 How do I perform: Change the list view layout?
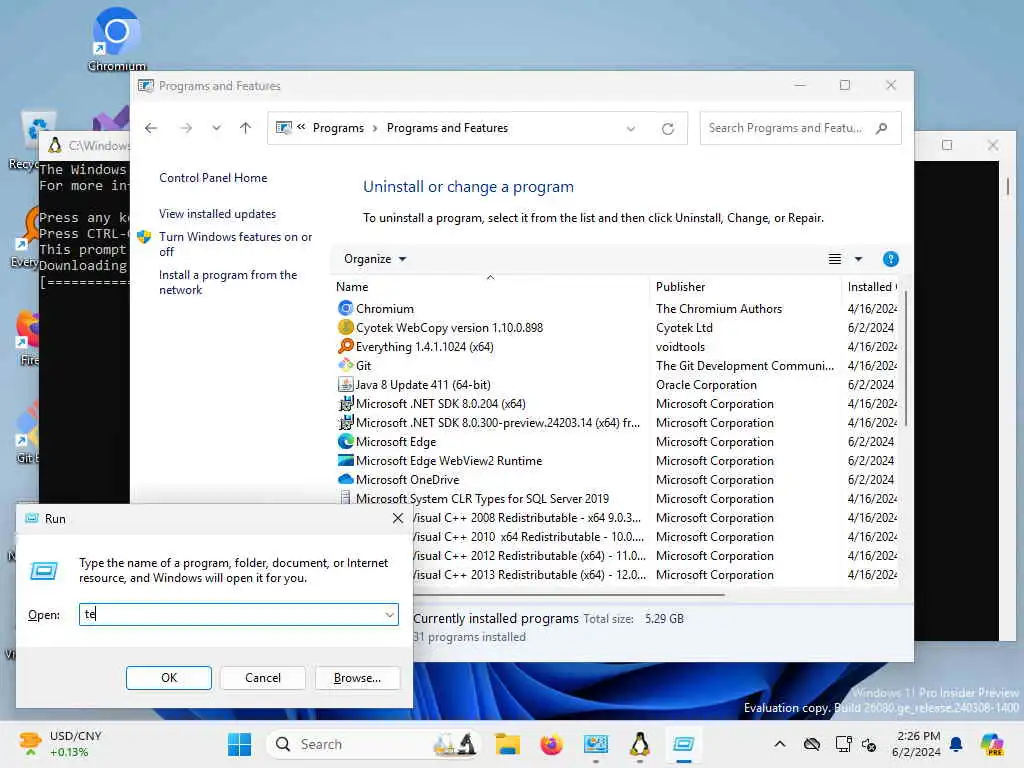[x=835, y=259]
